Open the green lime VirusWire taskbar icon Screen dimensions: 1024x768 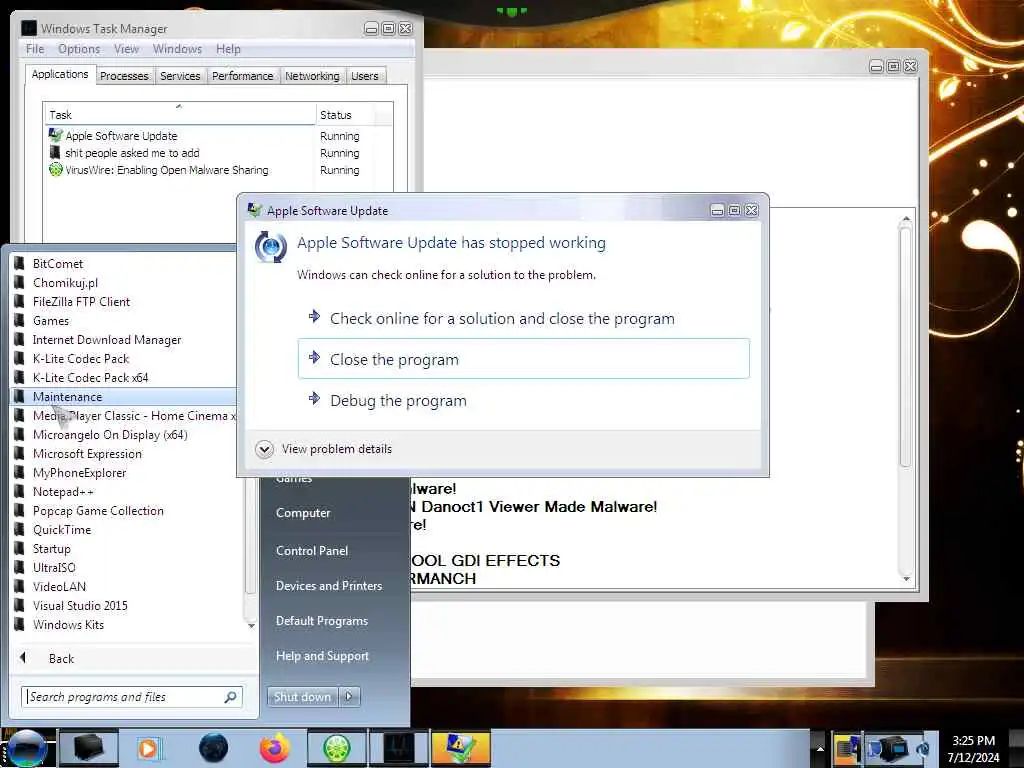click(x=336, y=748)
